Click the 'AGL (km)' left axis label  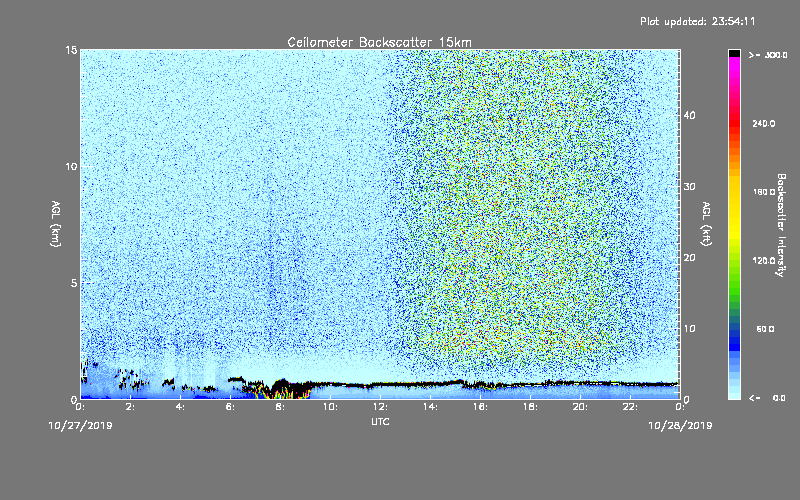tap(56, 224)
